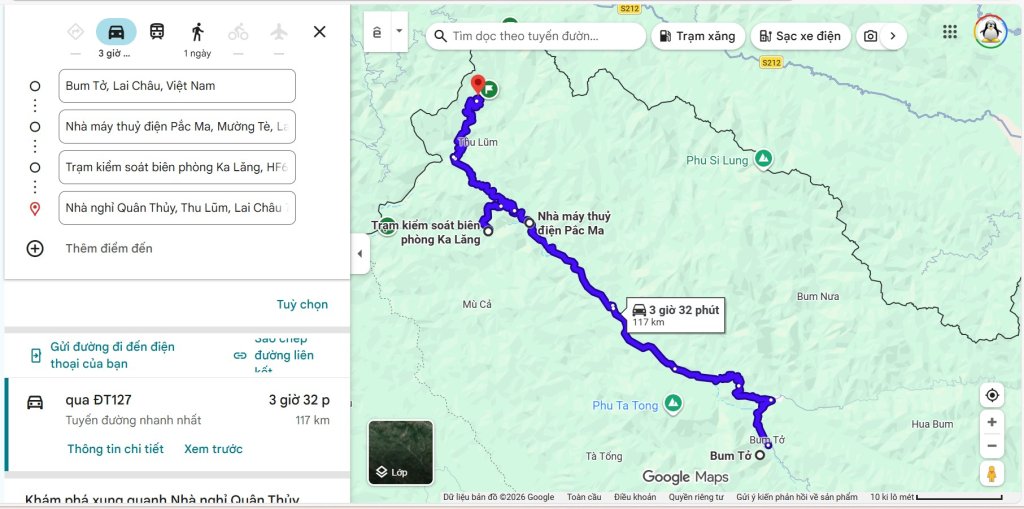
Task: Center map on my location
Action: (992, 395)
